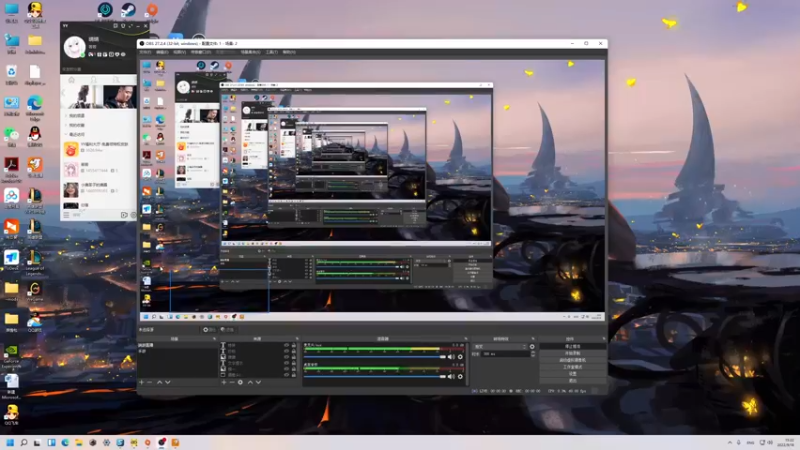800x450 pixels.
Task: Toggle lock of bottom source row
Action: pyautogui.click(x=293, y=374)
